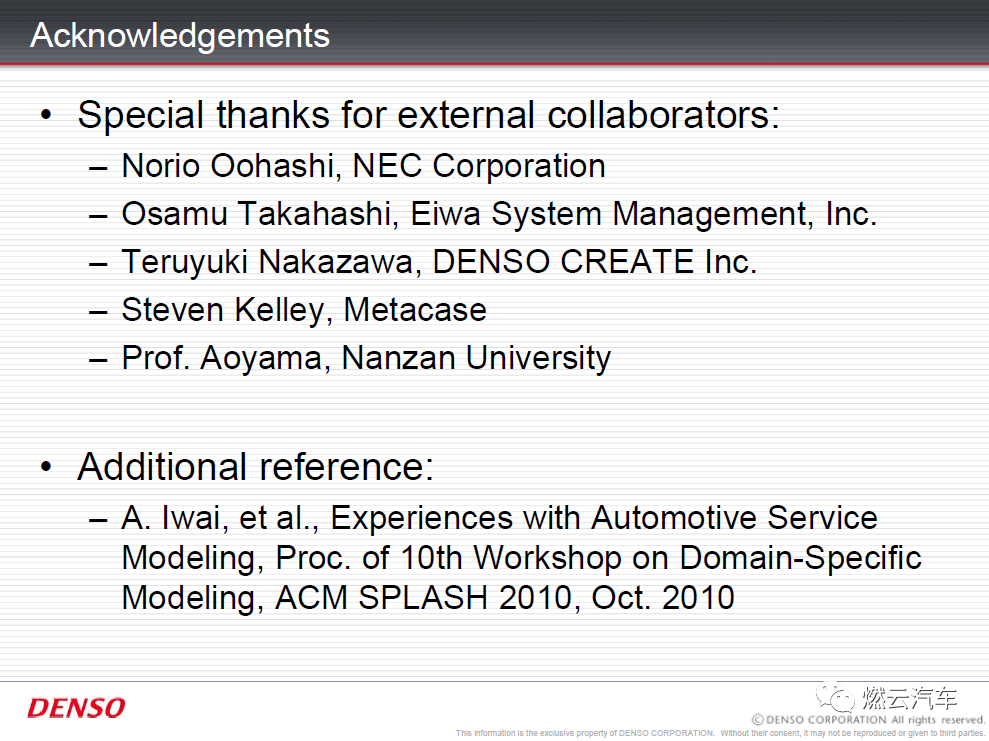Select the line 'Prof. Aoyama, Nanzan University'
Image resolution: width=989 pixels, height=741 pixels.
(x=366, y=359)
